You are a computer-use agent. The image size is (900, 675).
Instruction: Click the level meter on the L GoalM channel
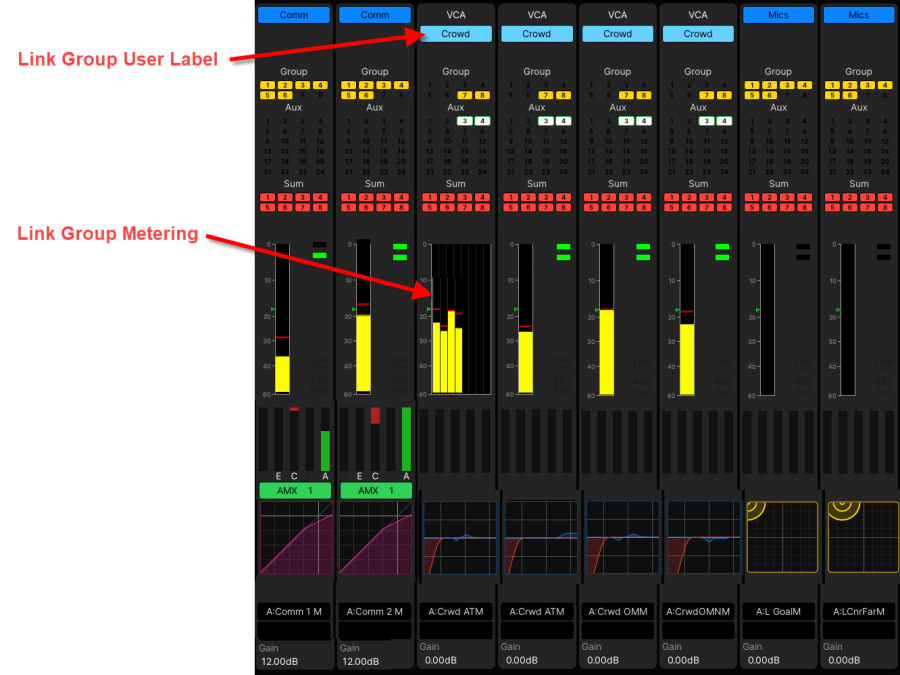click(x=767, y=320)
